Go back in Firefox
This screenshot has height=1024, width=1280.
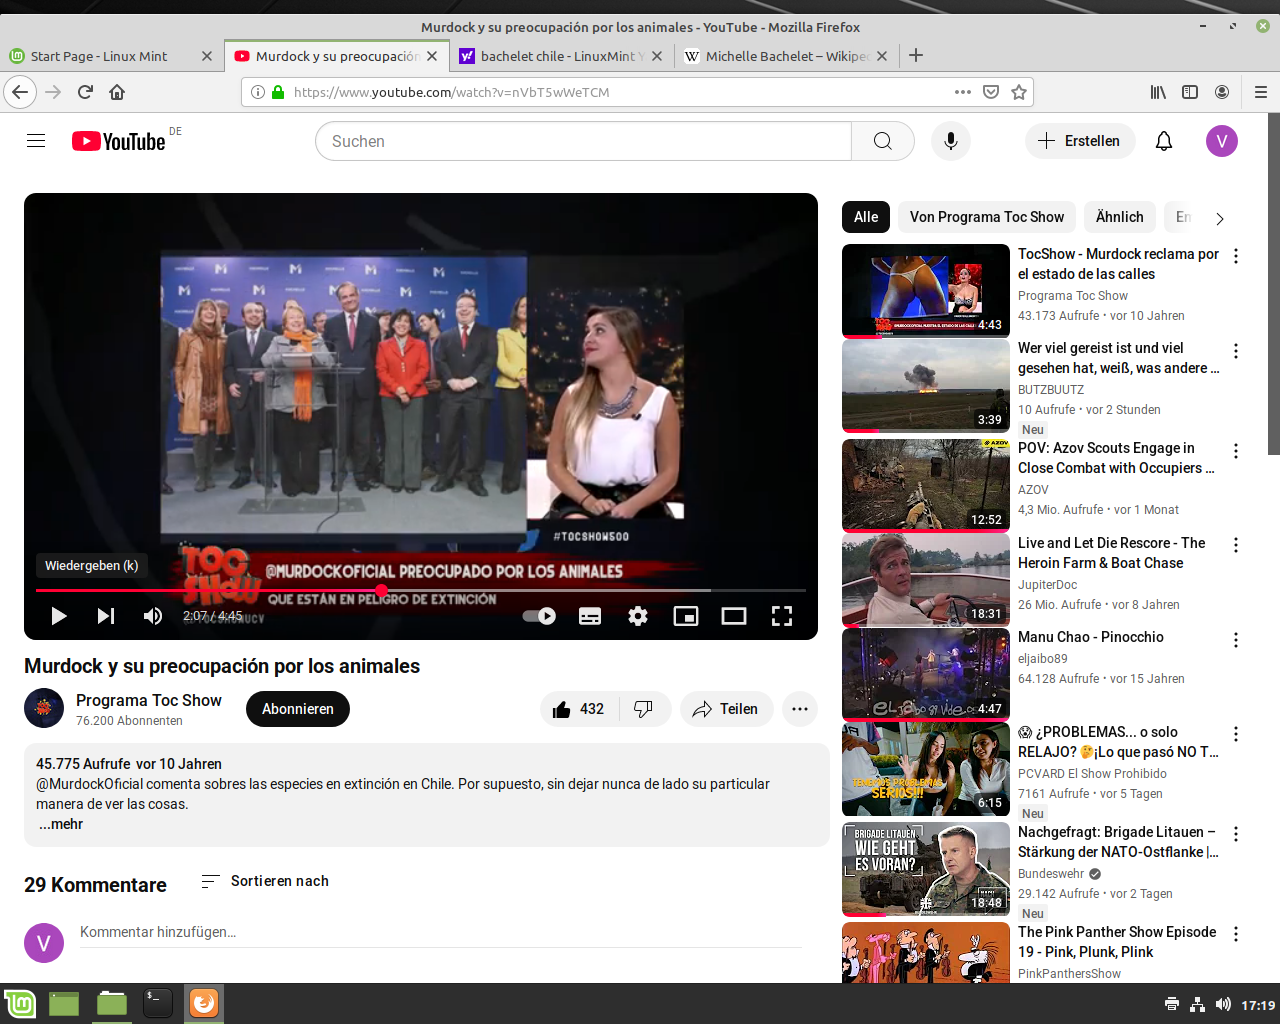tap(20, 92)
